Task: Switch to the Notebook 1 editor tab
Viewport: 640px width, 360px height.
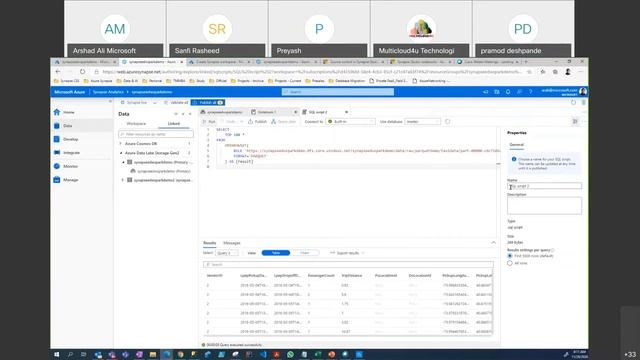Action: coord(266,112)
